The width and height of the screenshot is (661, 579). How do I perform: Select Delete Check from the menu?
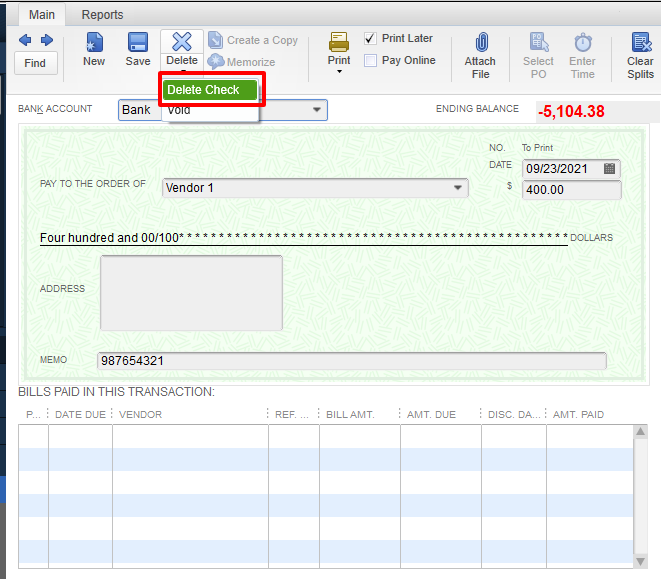210,90
